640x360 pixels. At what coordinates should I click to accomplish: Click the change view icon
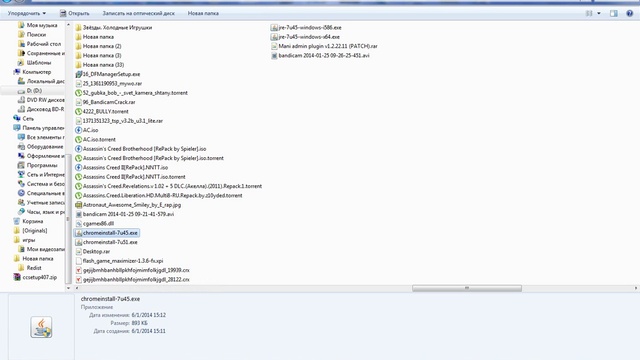pyautogui.click(x=589, y=13)
